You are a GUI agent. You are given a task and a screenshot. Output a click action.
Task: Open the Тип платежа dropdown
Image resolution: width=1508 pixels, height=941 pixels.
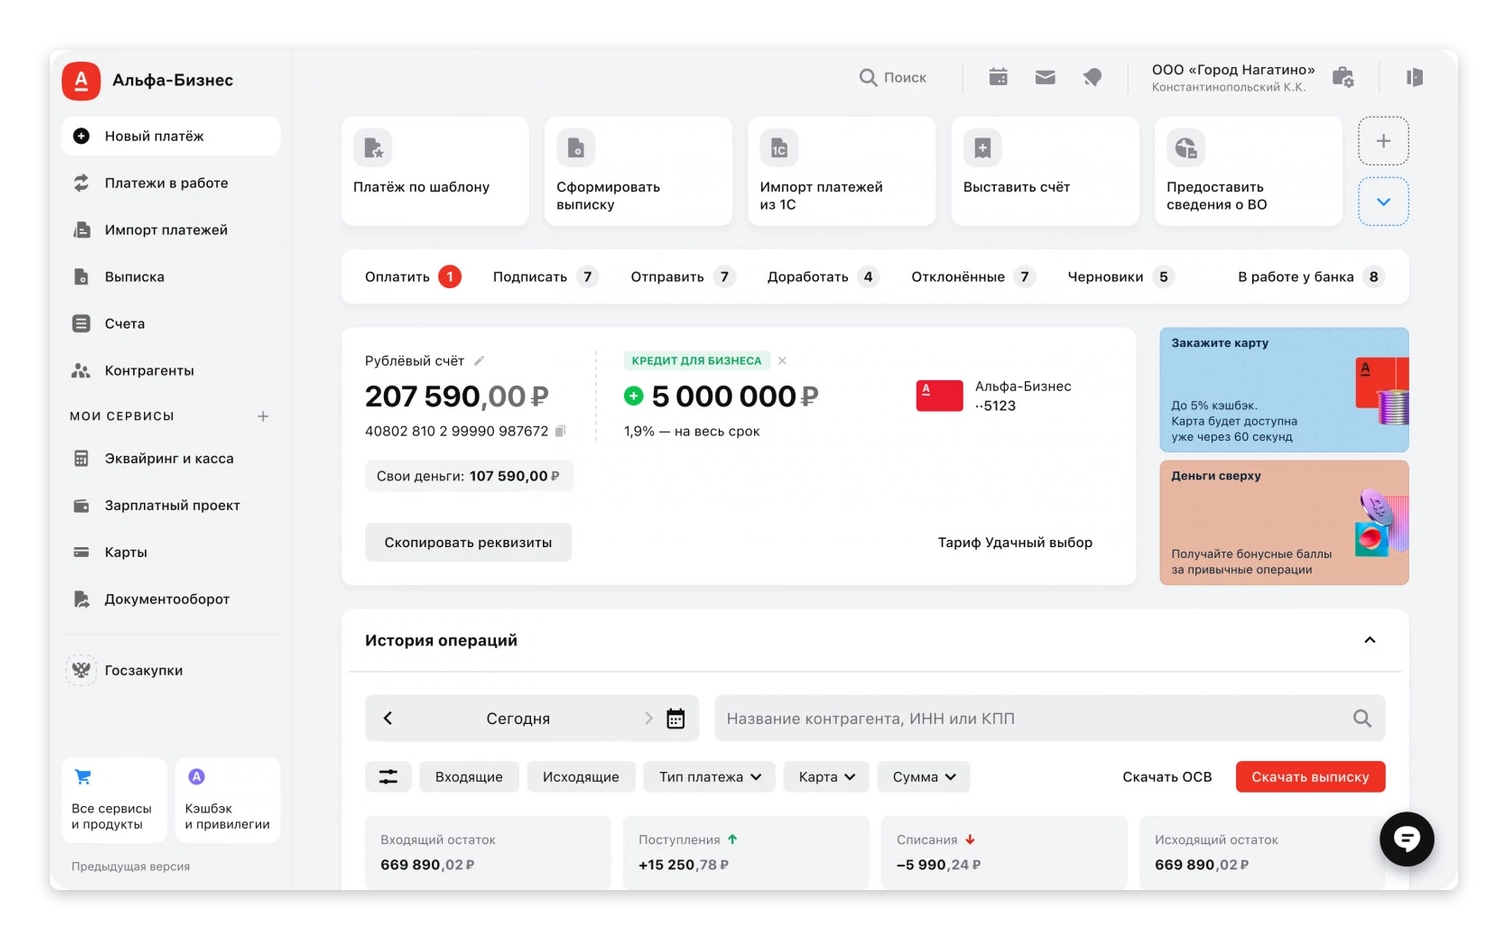[x=709, y=777]
